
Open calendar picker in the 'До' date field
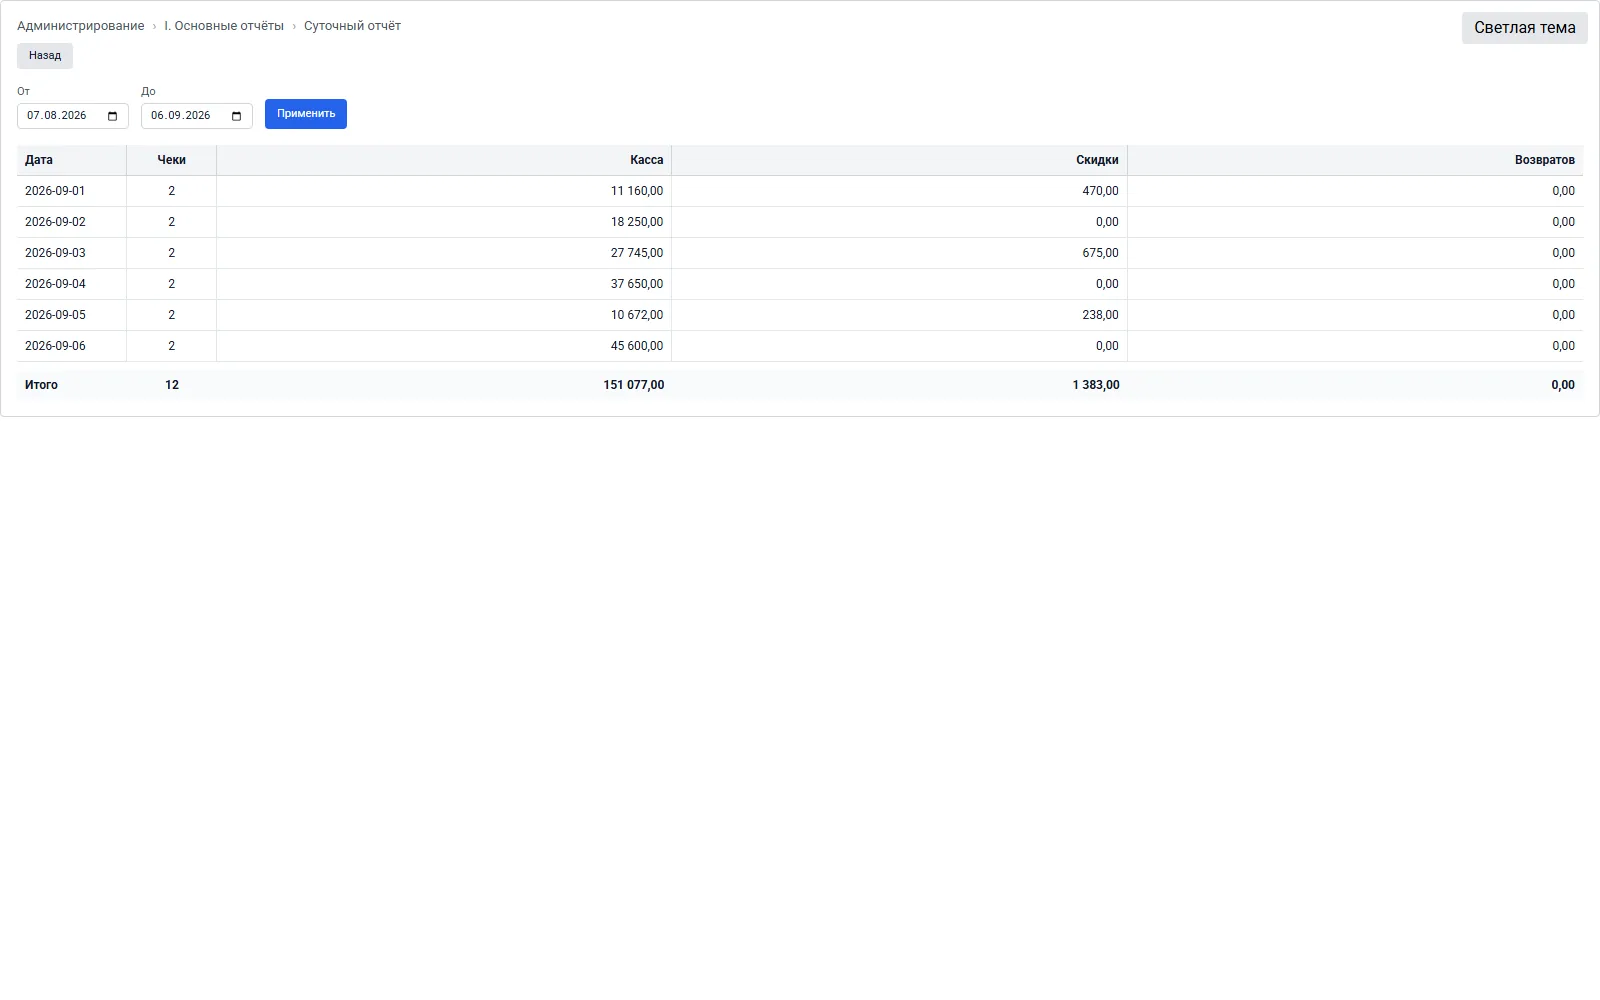(x=236, y=116)
